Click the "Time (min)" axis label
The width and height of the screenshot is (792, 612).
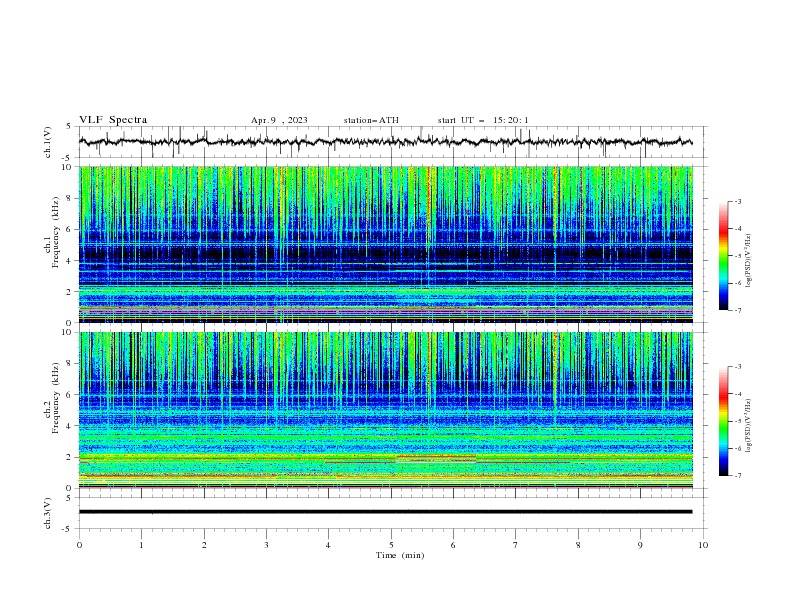coord(400,555)
